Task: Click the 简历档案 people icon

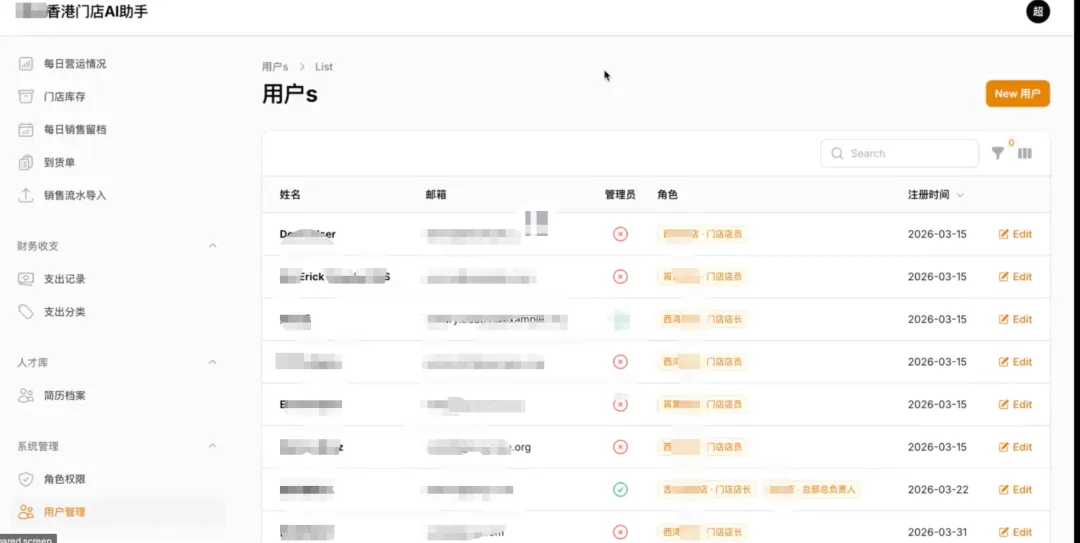Action: (26, 395)
